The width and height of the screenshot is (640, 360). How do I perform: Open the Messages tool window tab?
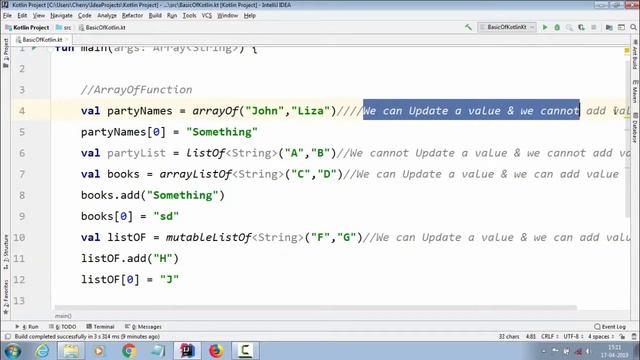143,327
